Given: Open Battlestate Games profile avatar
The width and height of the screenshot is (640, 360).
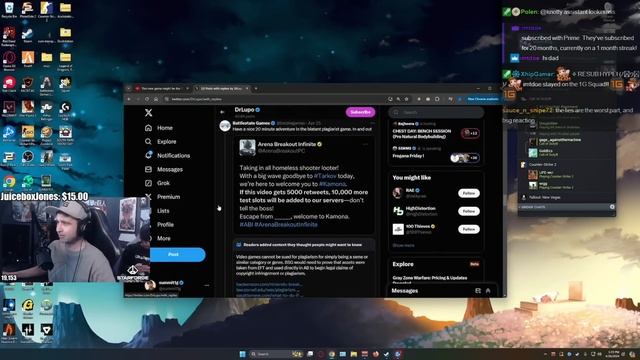Looking at the screenshot, I should (x=225, y=126).
